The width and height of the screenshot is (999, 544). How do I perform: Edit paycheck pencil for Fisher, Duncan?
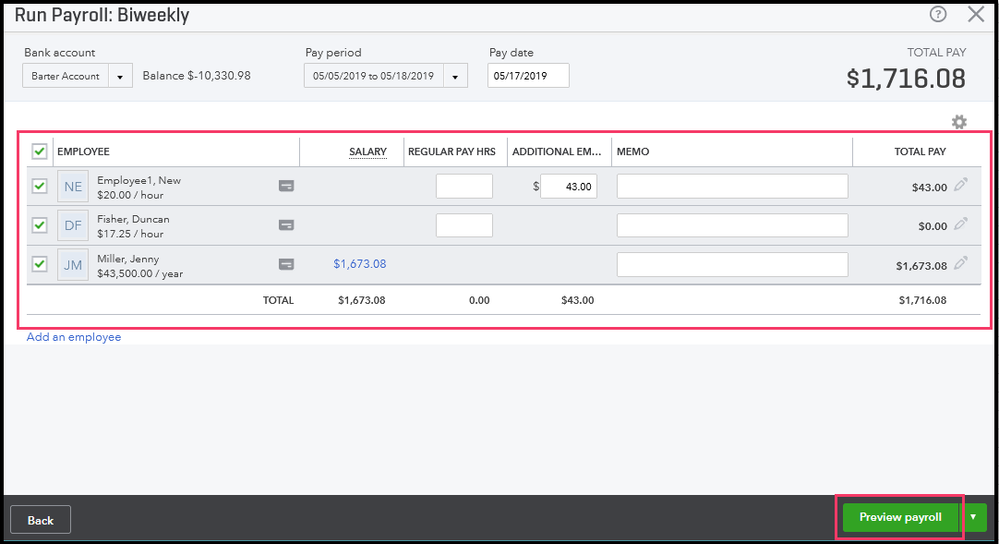(961, 224)
